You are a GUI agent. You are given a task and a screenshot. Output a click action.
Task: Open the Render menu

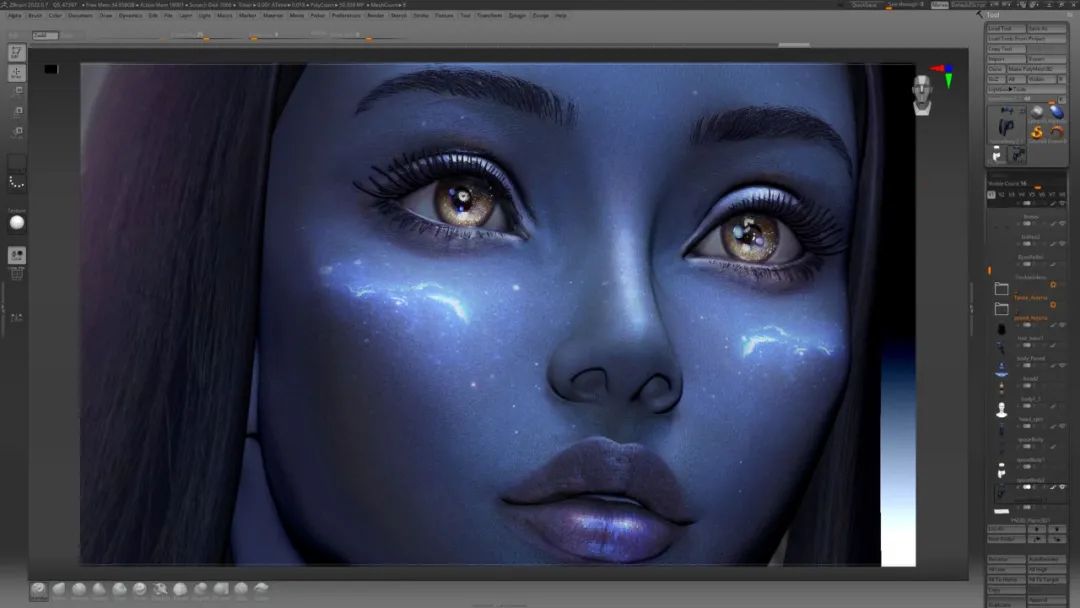click(x=375, y=15)
